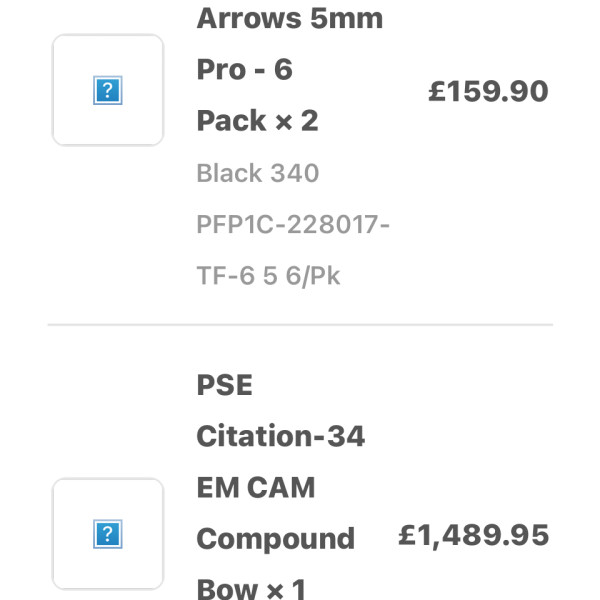Click the 'Pack × 2' quantity text
Image resolution: width=600 pixels, height=600 pixels.
coord(257,121)
